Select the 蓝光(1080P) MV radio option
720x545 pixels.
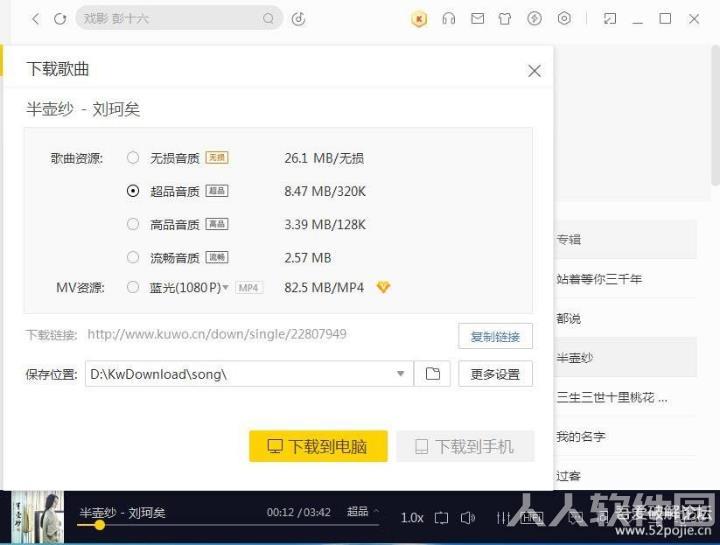(x=133, y=287)
